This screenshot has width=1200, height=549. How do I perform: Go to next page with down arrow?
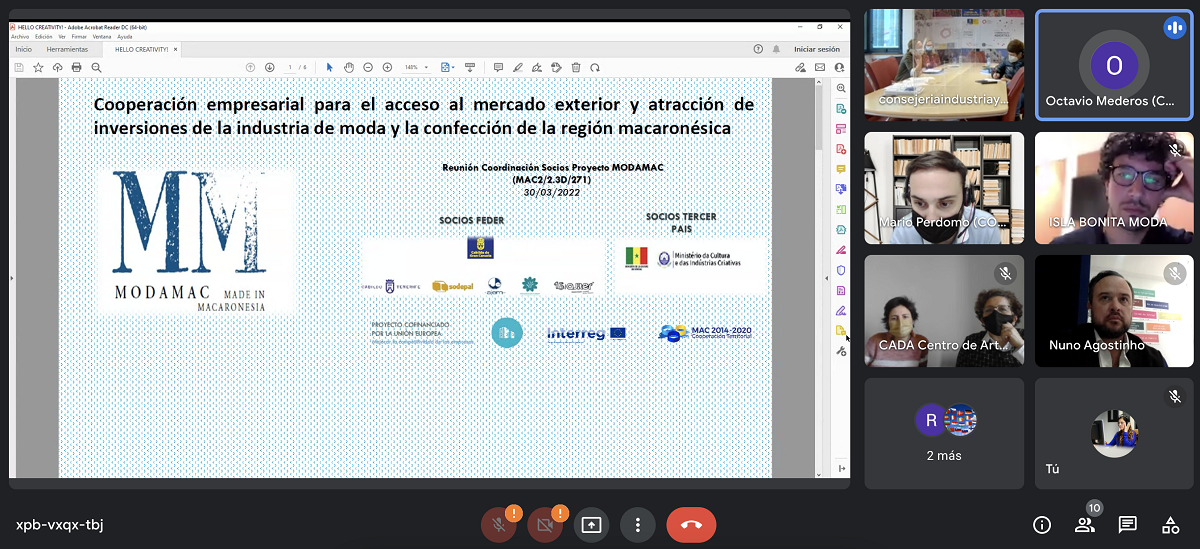(269, 67)
